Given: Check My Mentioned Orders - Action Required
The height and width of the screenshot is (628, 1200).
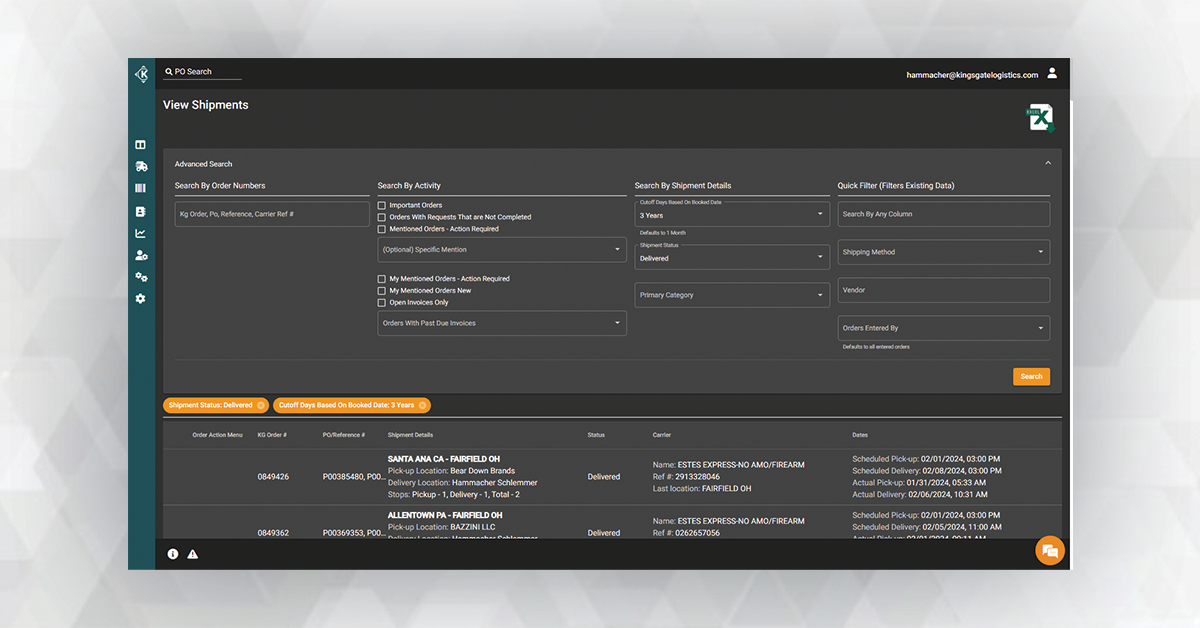Looking at the screenshot, I should tap(381, 279).
